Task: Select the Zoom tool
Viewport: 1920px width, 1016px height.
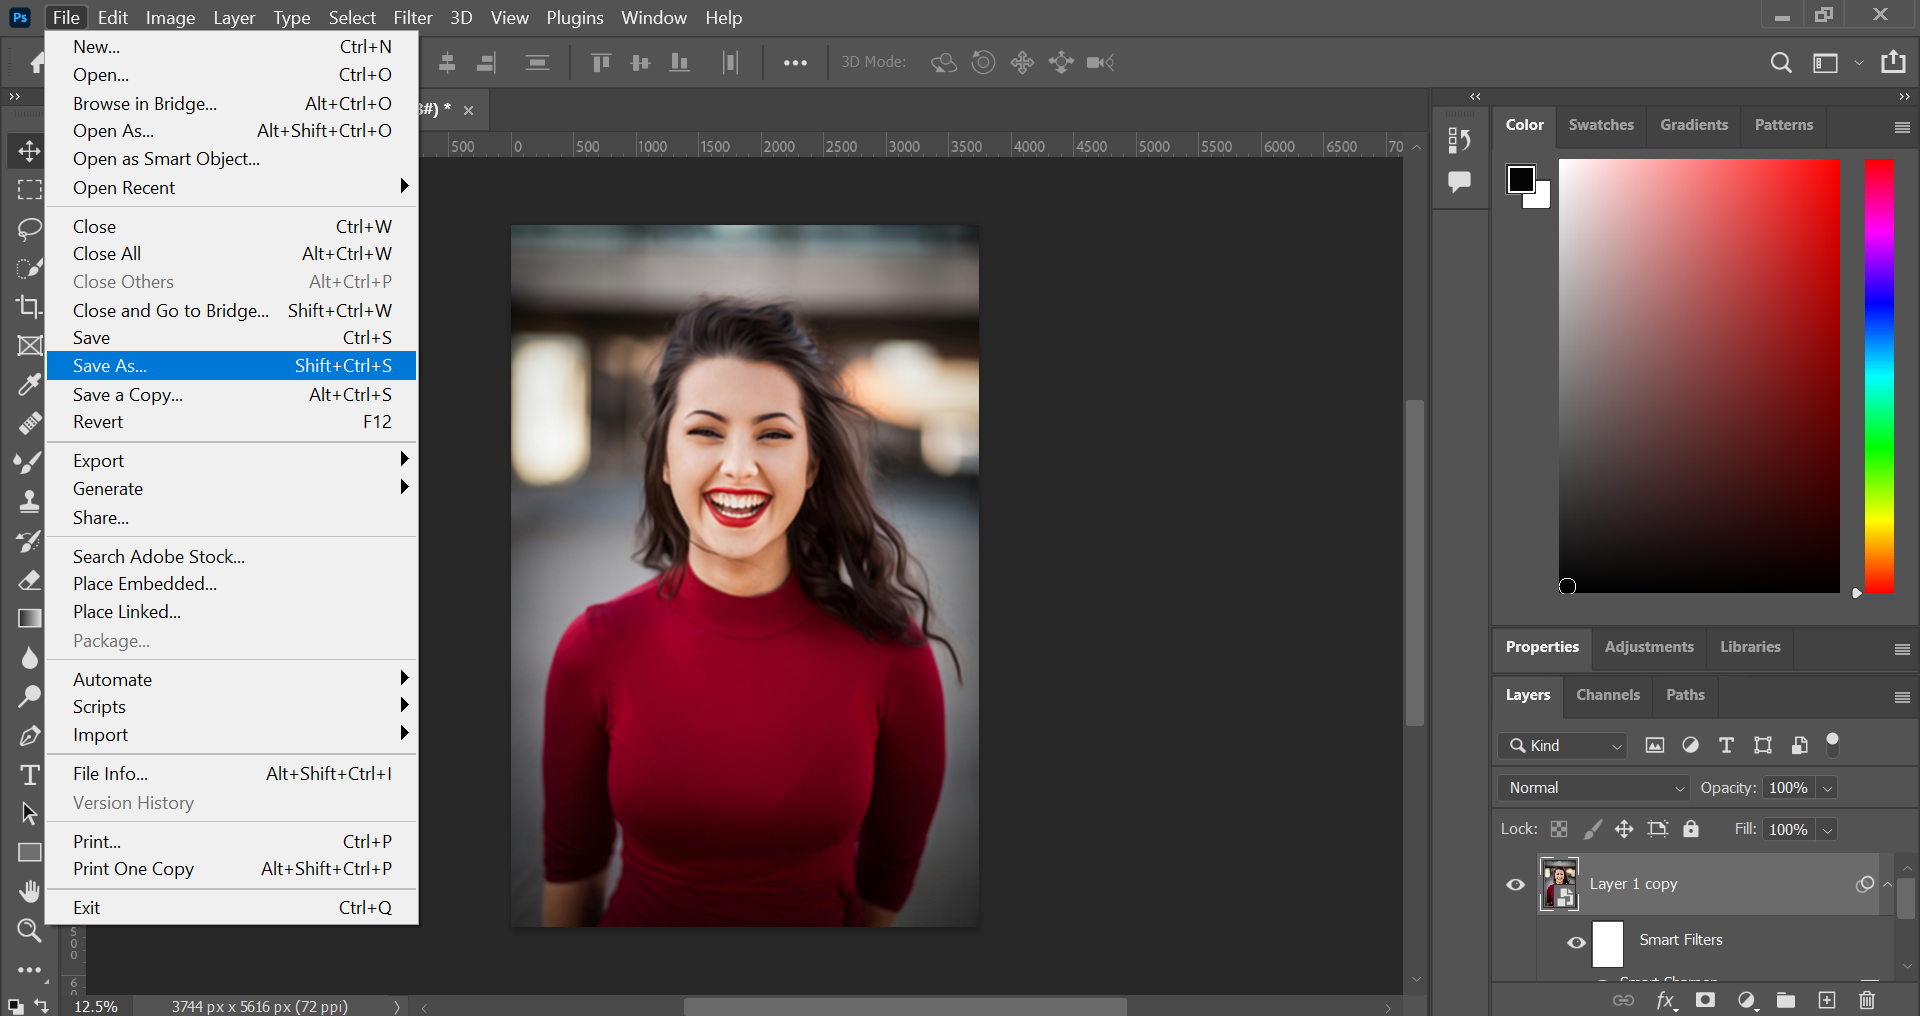Action: [29, 930]
